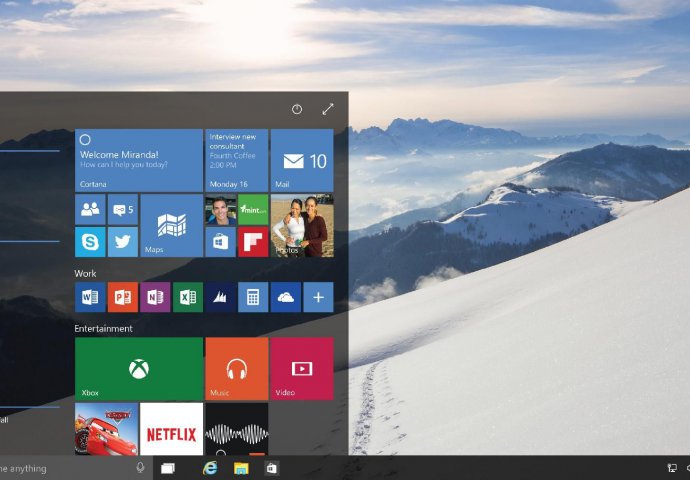Image resolution: width=690 pixels, height=480 pixels.
Task: Open the Store tile in Start menu
Action: 220,242
